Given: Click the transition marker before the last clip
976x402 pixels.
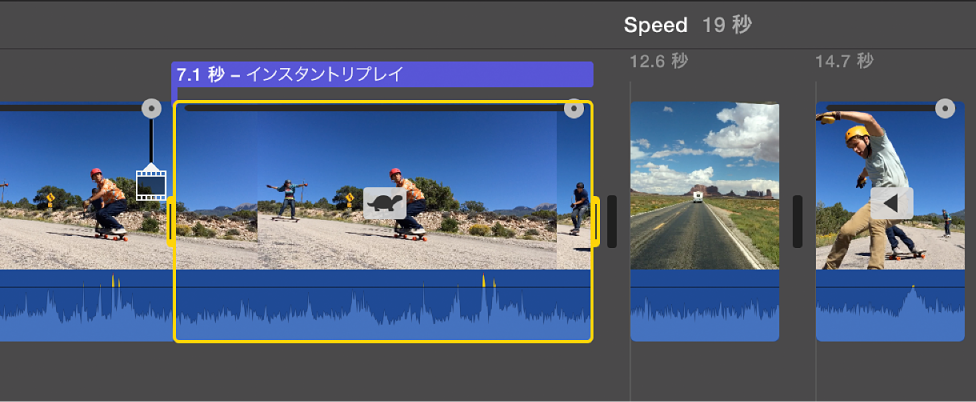Looking at the screenshot, I should click(x=797, y=222).
